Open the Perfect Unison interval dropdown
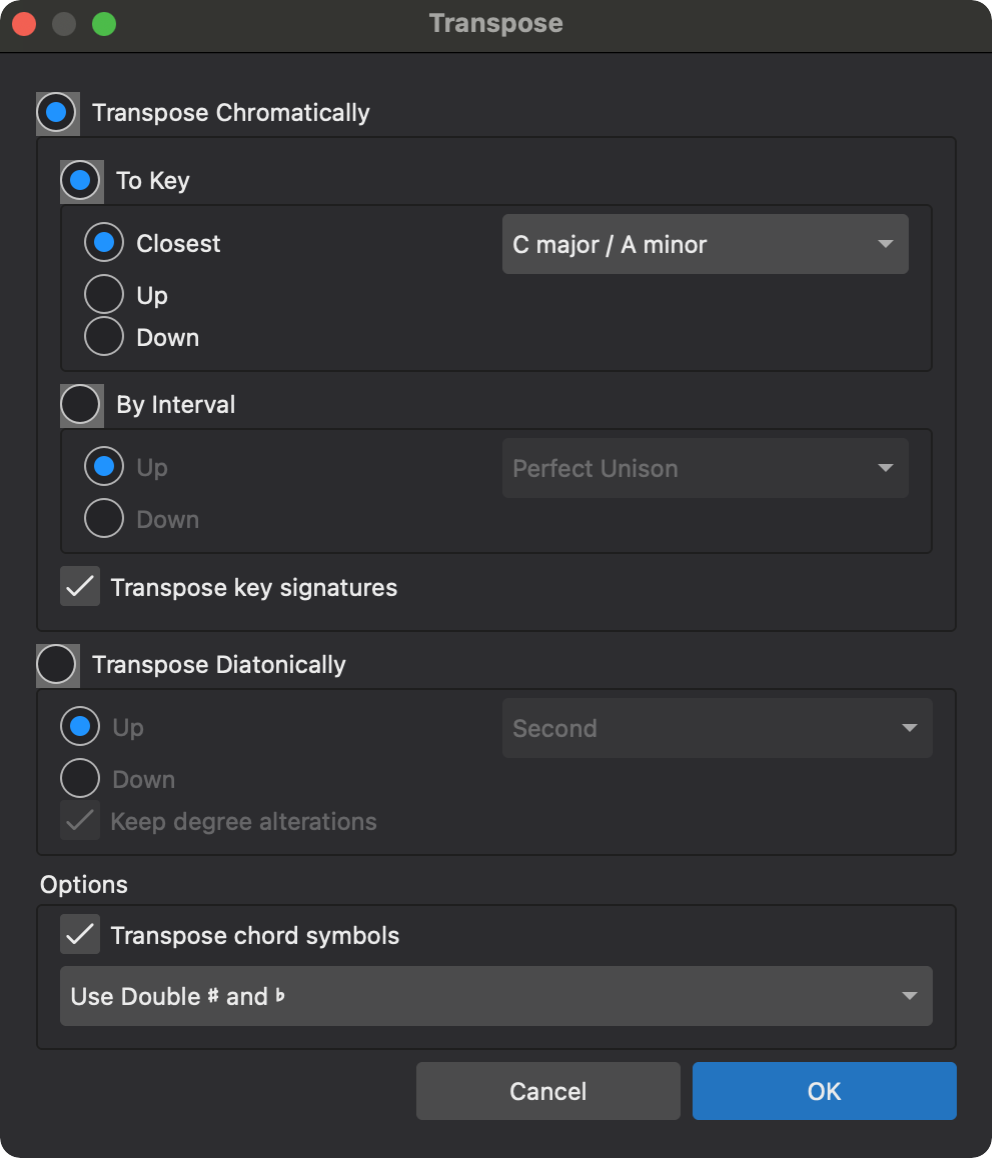This screenshot has width=992, height=1158. (x=705, y=467)
